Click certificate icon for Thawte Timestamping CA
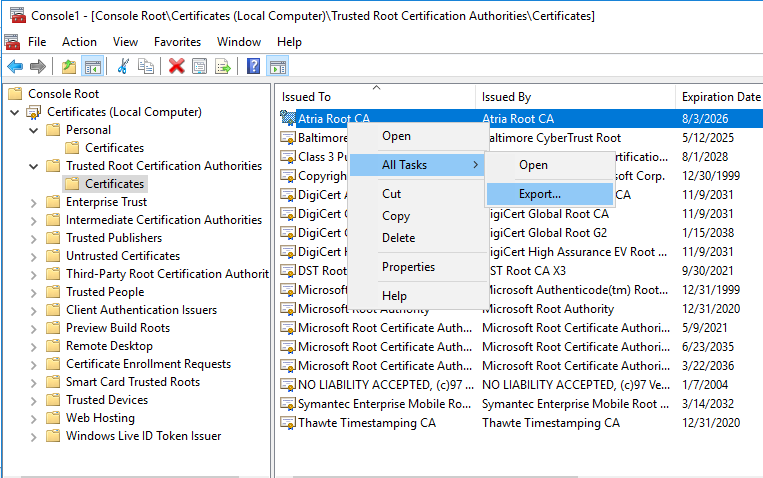The height and width of the screenshot is (478, 763). [x=288, y=423]
